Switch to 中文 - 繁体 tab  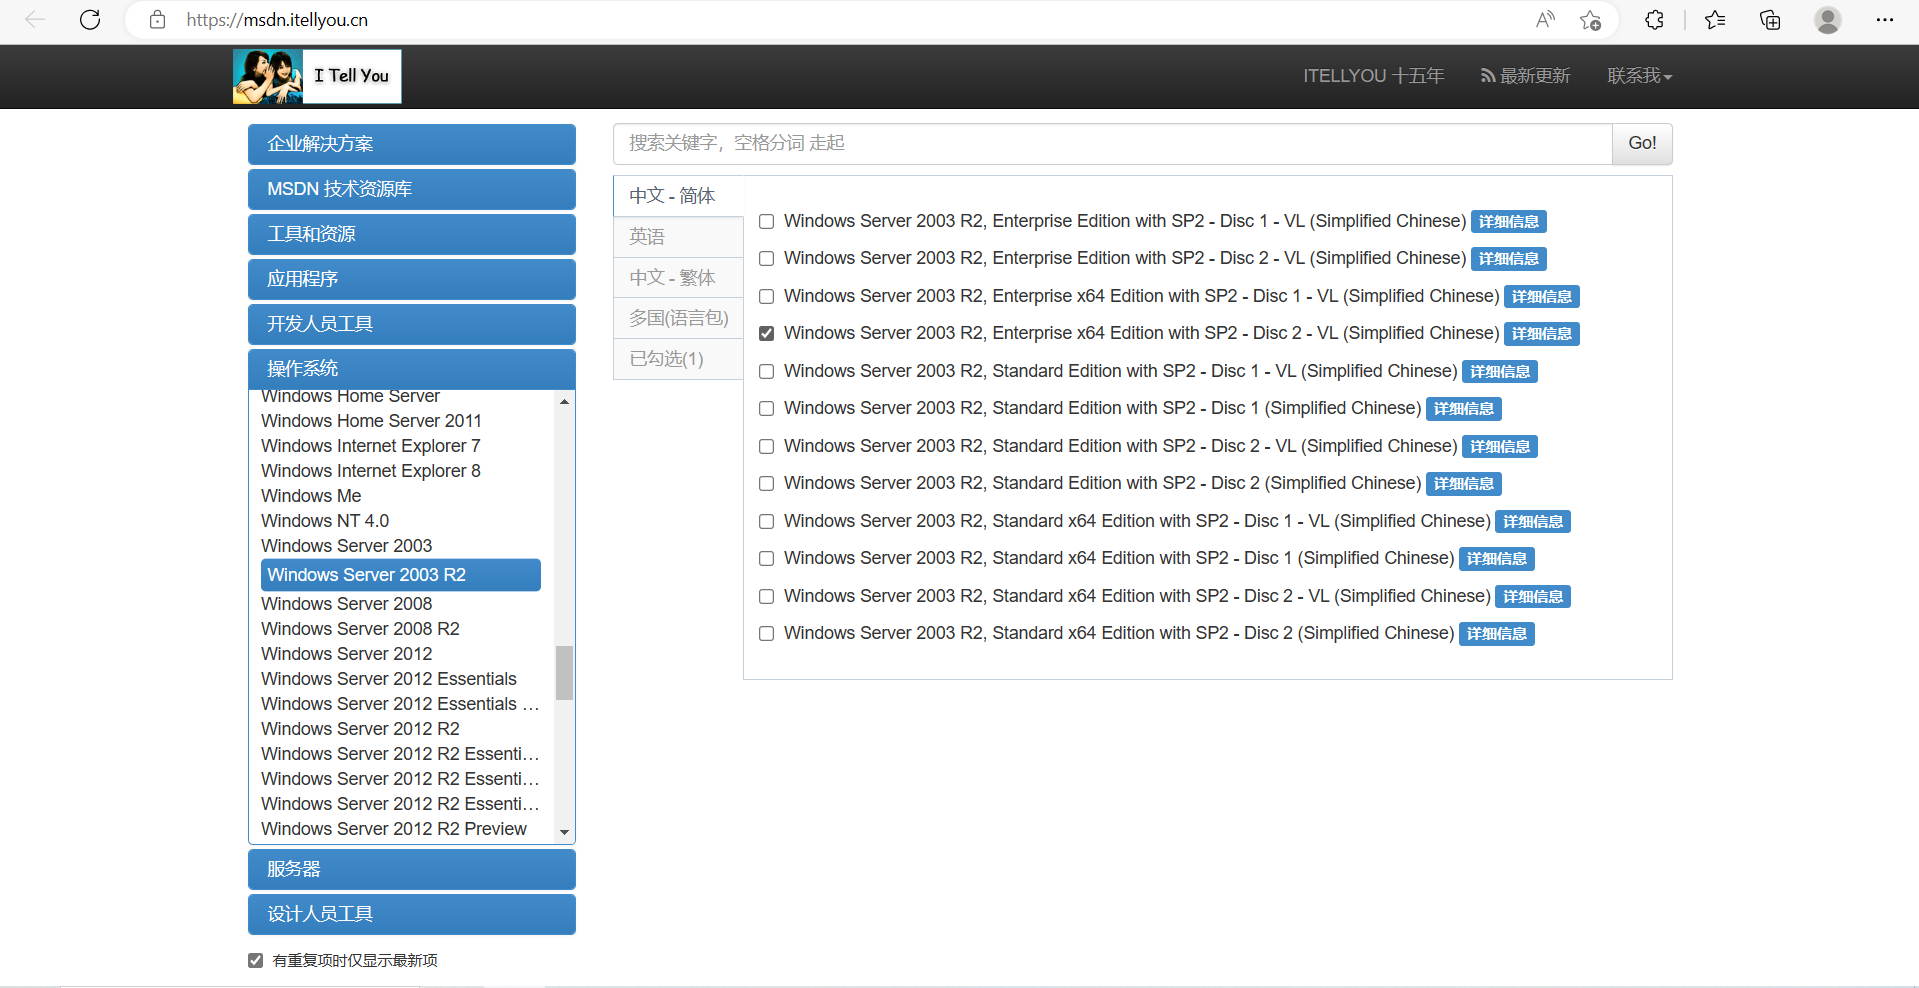click(678, 277)
